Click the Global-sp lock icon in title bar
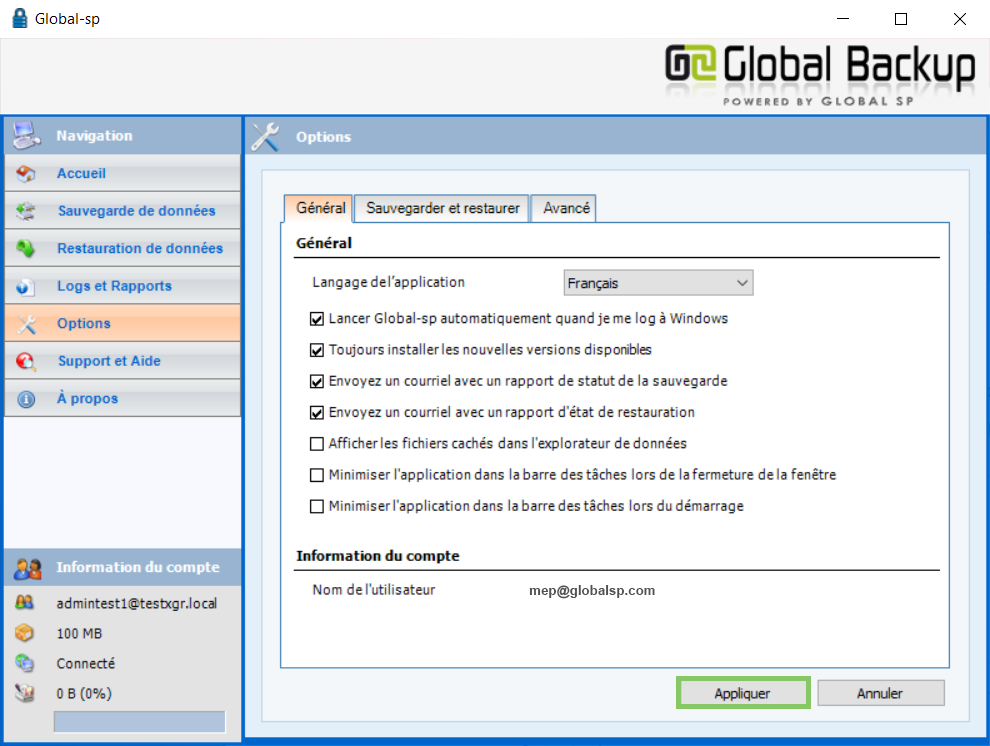 point(20,18)
